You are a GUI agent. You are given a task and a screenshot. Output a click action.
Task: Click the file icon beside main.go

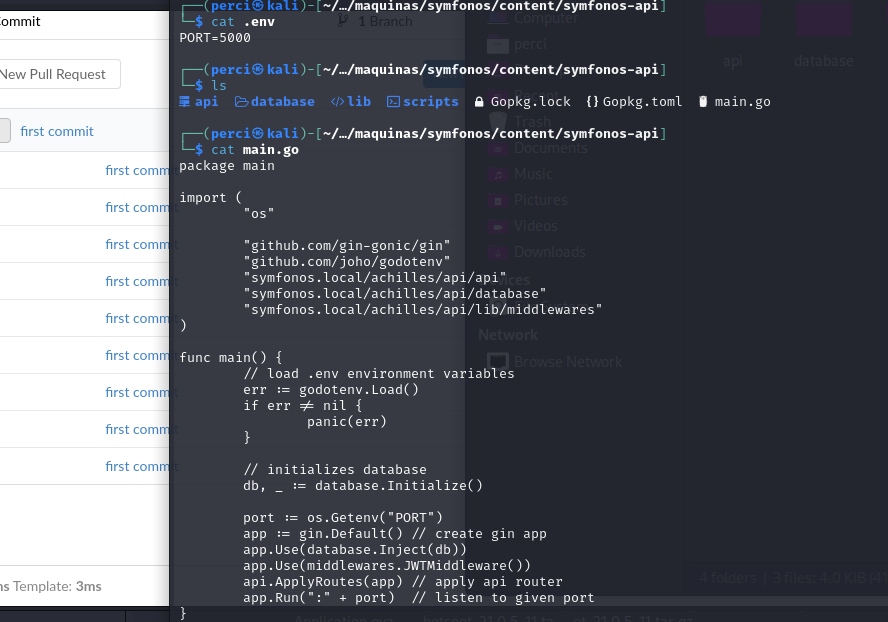(703, 102)
